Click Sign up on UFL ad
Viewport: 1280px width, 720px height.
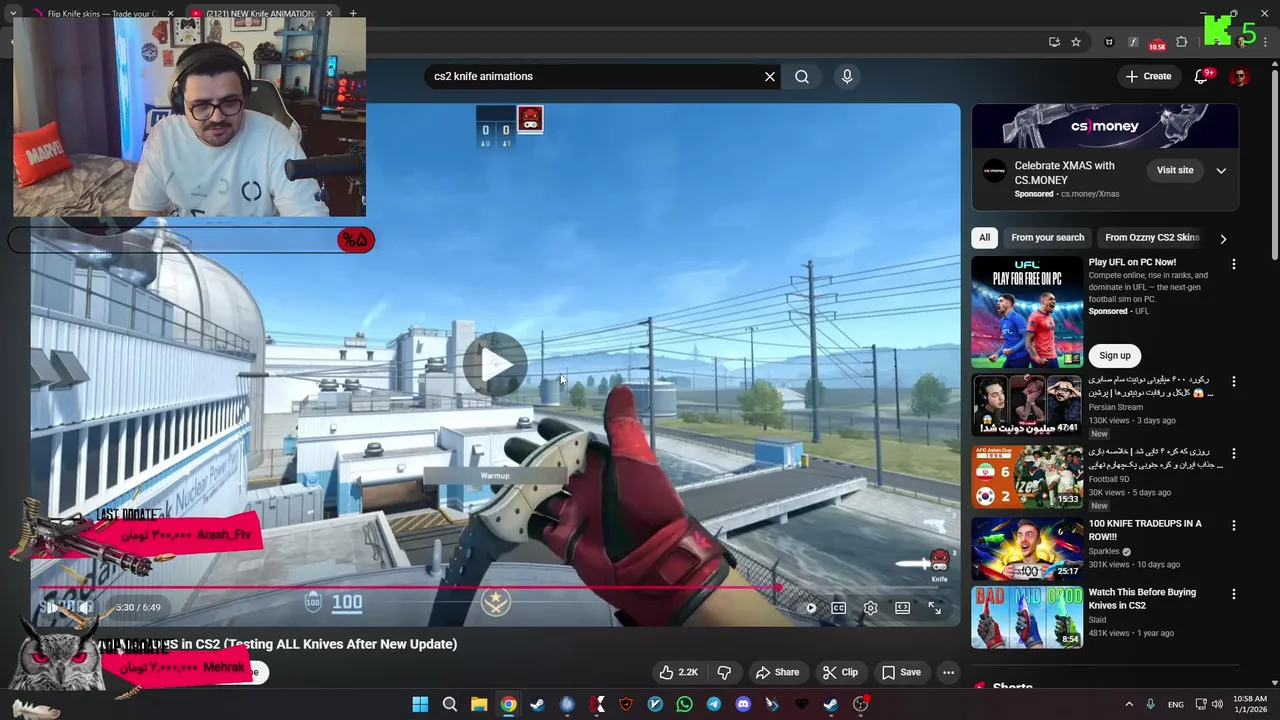(1115, 356)
